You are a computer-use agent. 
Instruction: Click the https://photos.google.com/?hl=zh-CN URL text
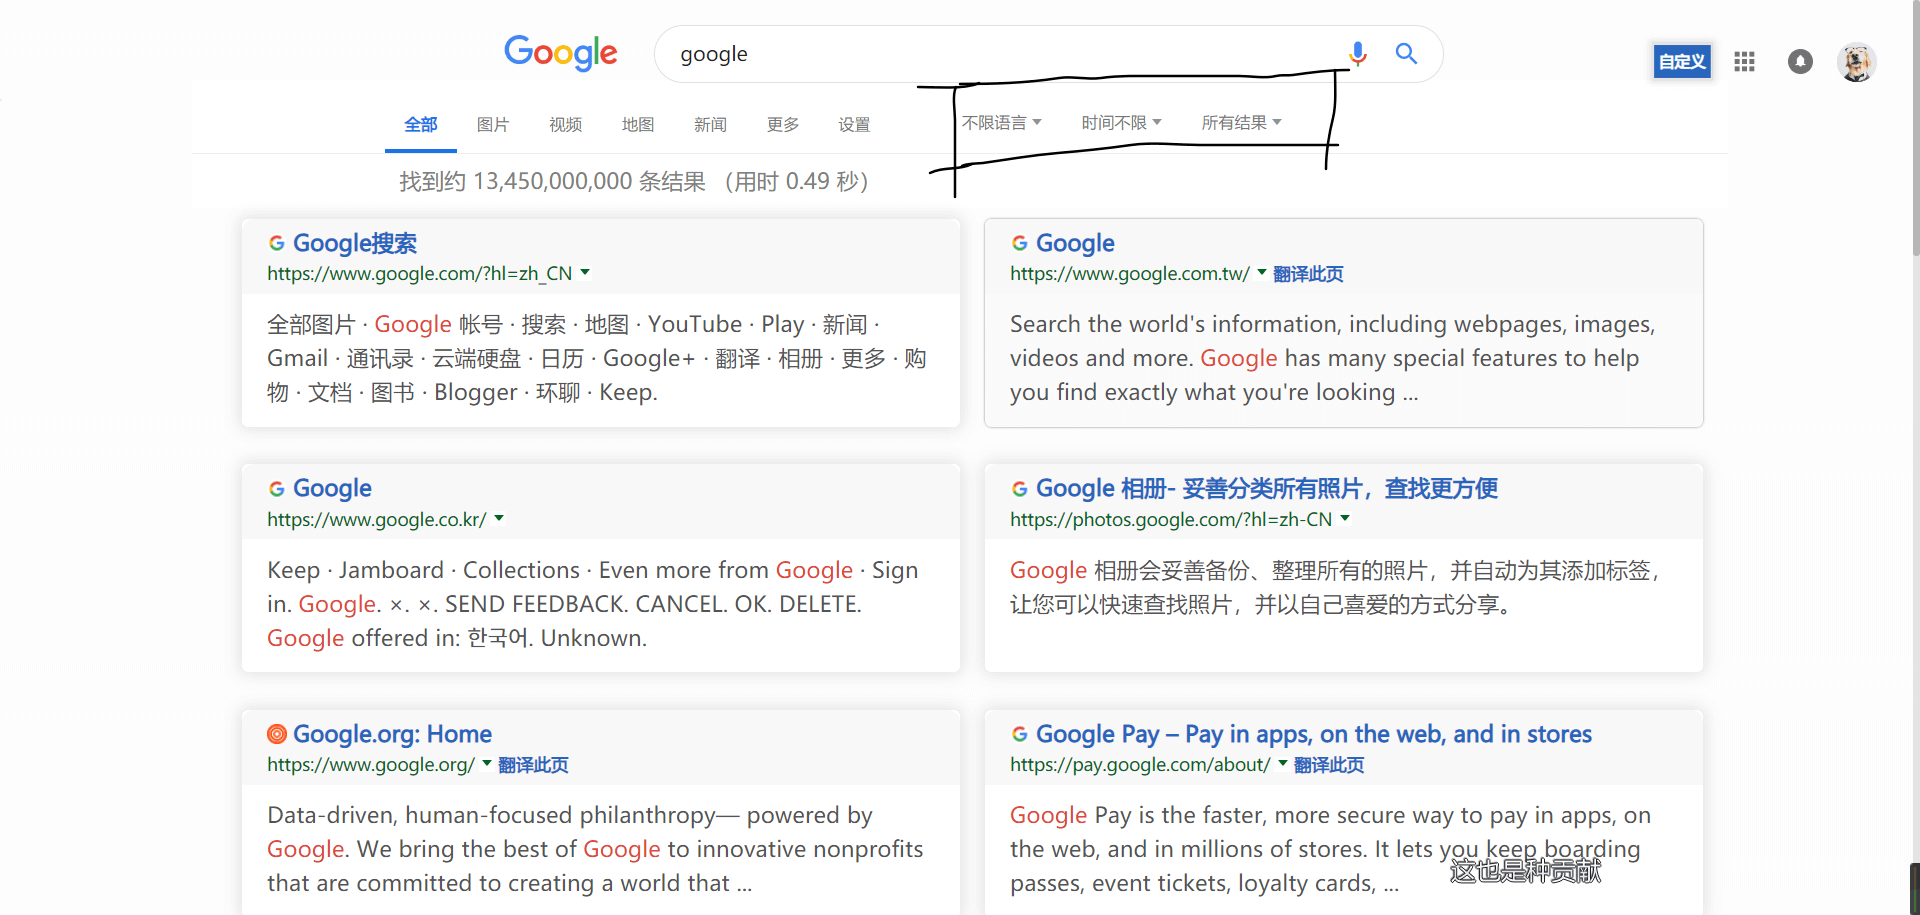tap(1171, 519)
